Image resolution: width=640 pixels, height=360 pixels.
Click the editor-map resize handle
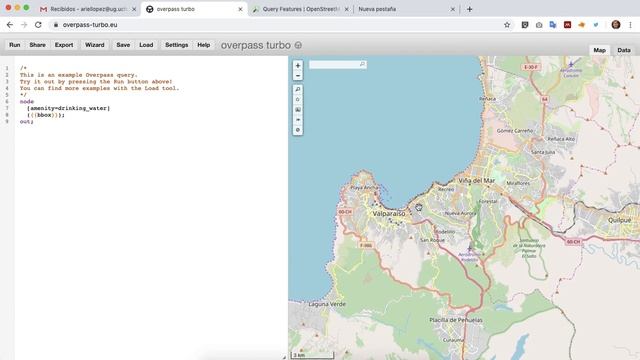(x=284, y=357)
